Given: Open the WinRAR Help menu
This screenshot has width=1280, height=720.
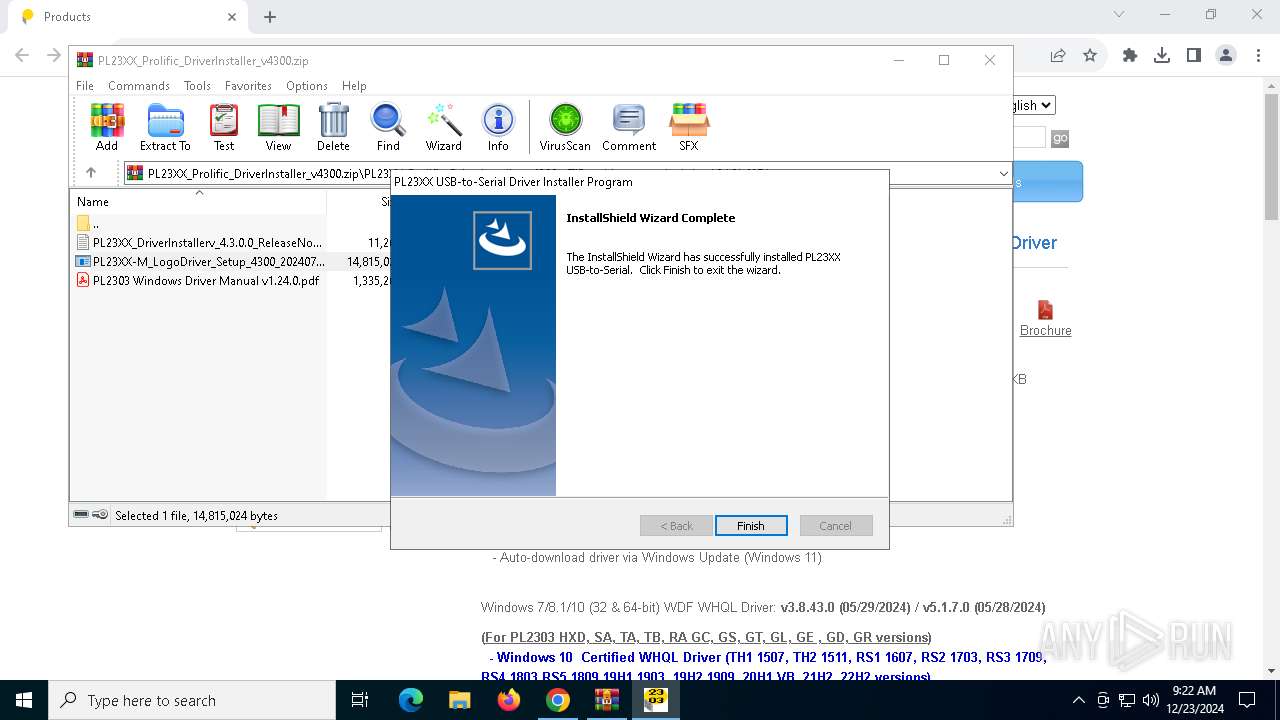Looking at the screenshot, I should coord(354,86).
